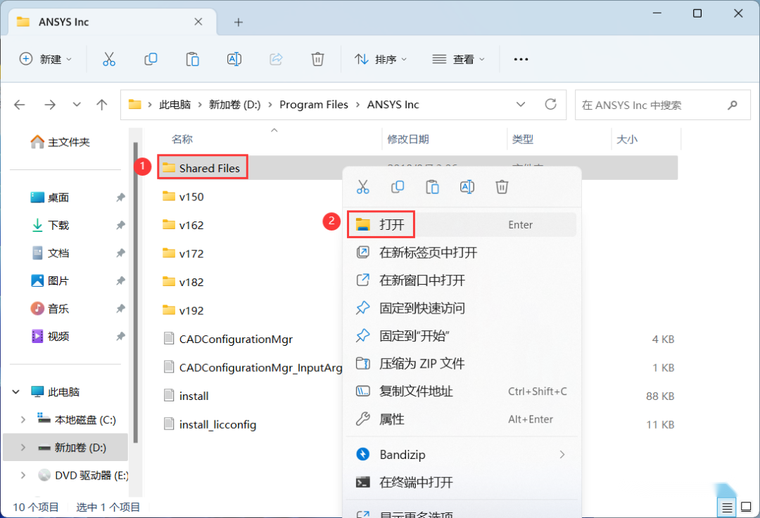The image size is (760, 518).
Task: Click the Share icon in the top toolbar
Action: click(276, 59)
